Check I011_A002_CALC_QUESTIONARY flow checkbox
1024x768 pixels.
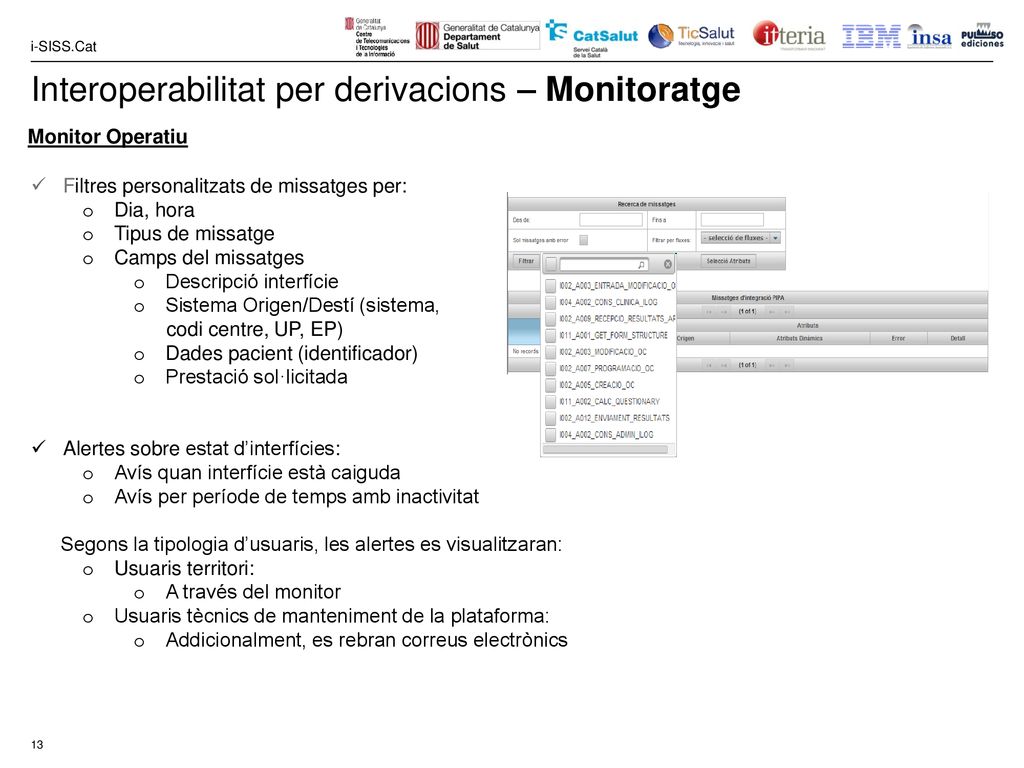tap(551, 402)
